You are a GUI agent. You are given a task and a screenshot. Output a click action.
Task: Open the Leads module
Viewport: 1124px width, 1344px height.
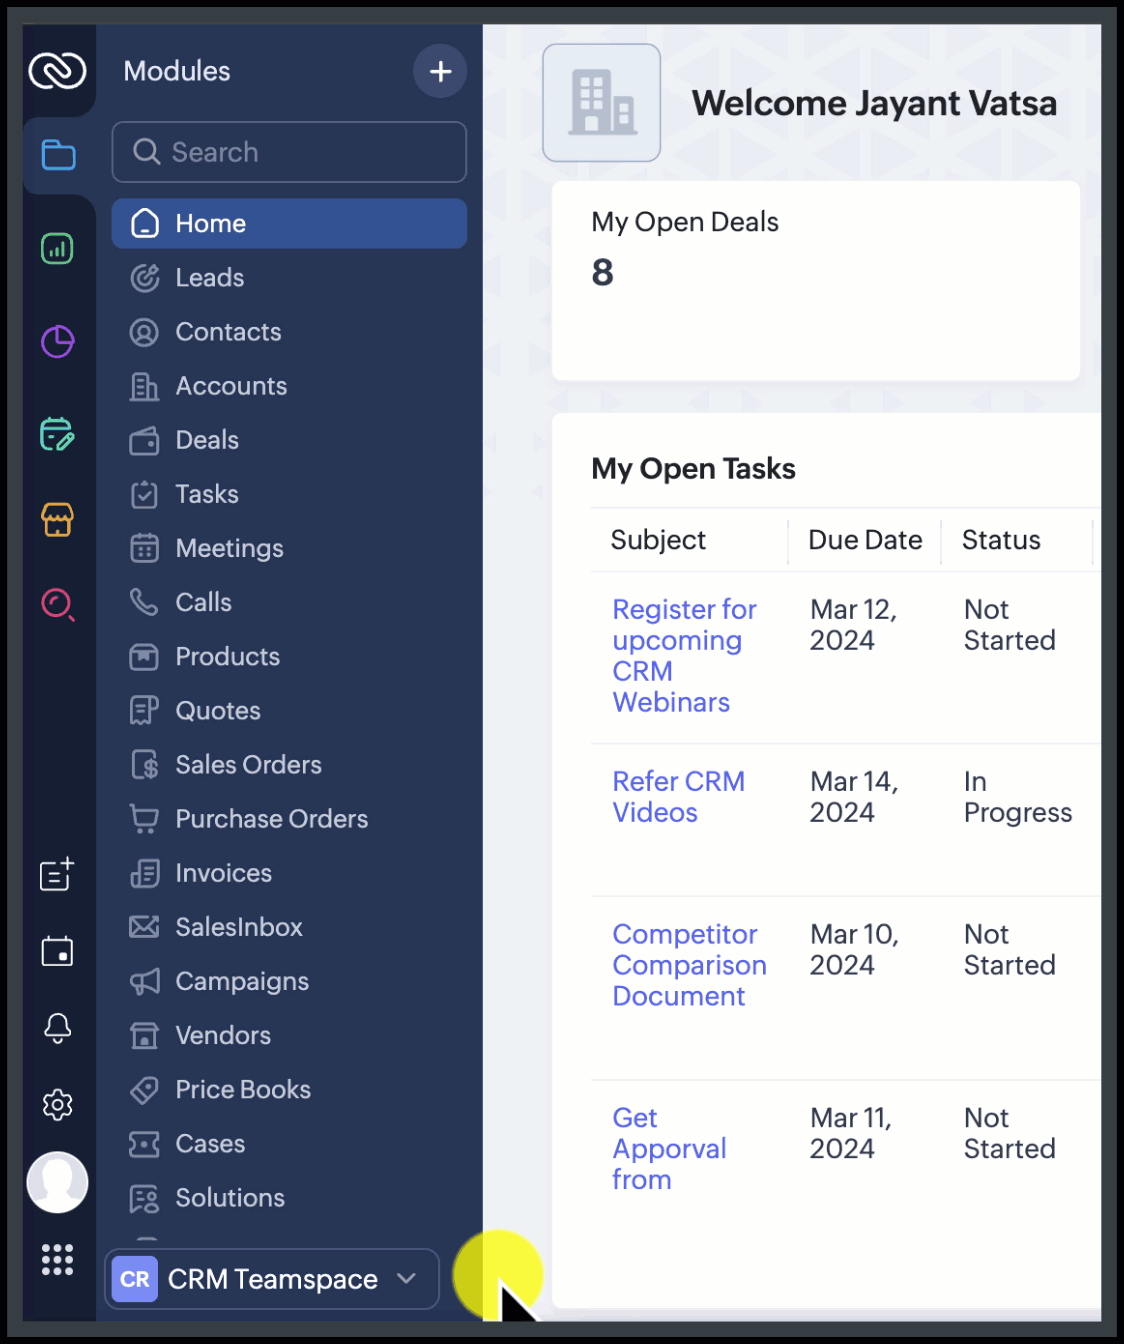coord(209,278)
